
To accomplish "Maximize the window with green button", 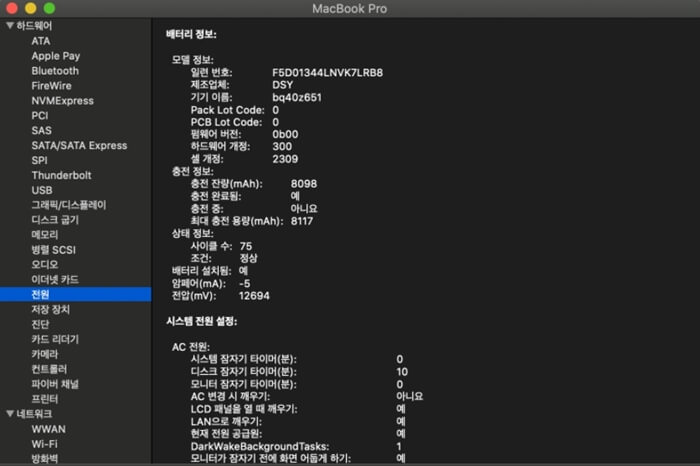I will tap(49, 8).
